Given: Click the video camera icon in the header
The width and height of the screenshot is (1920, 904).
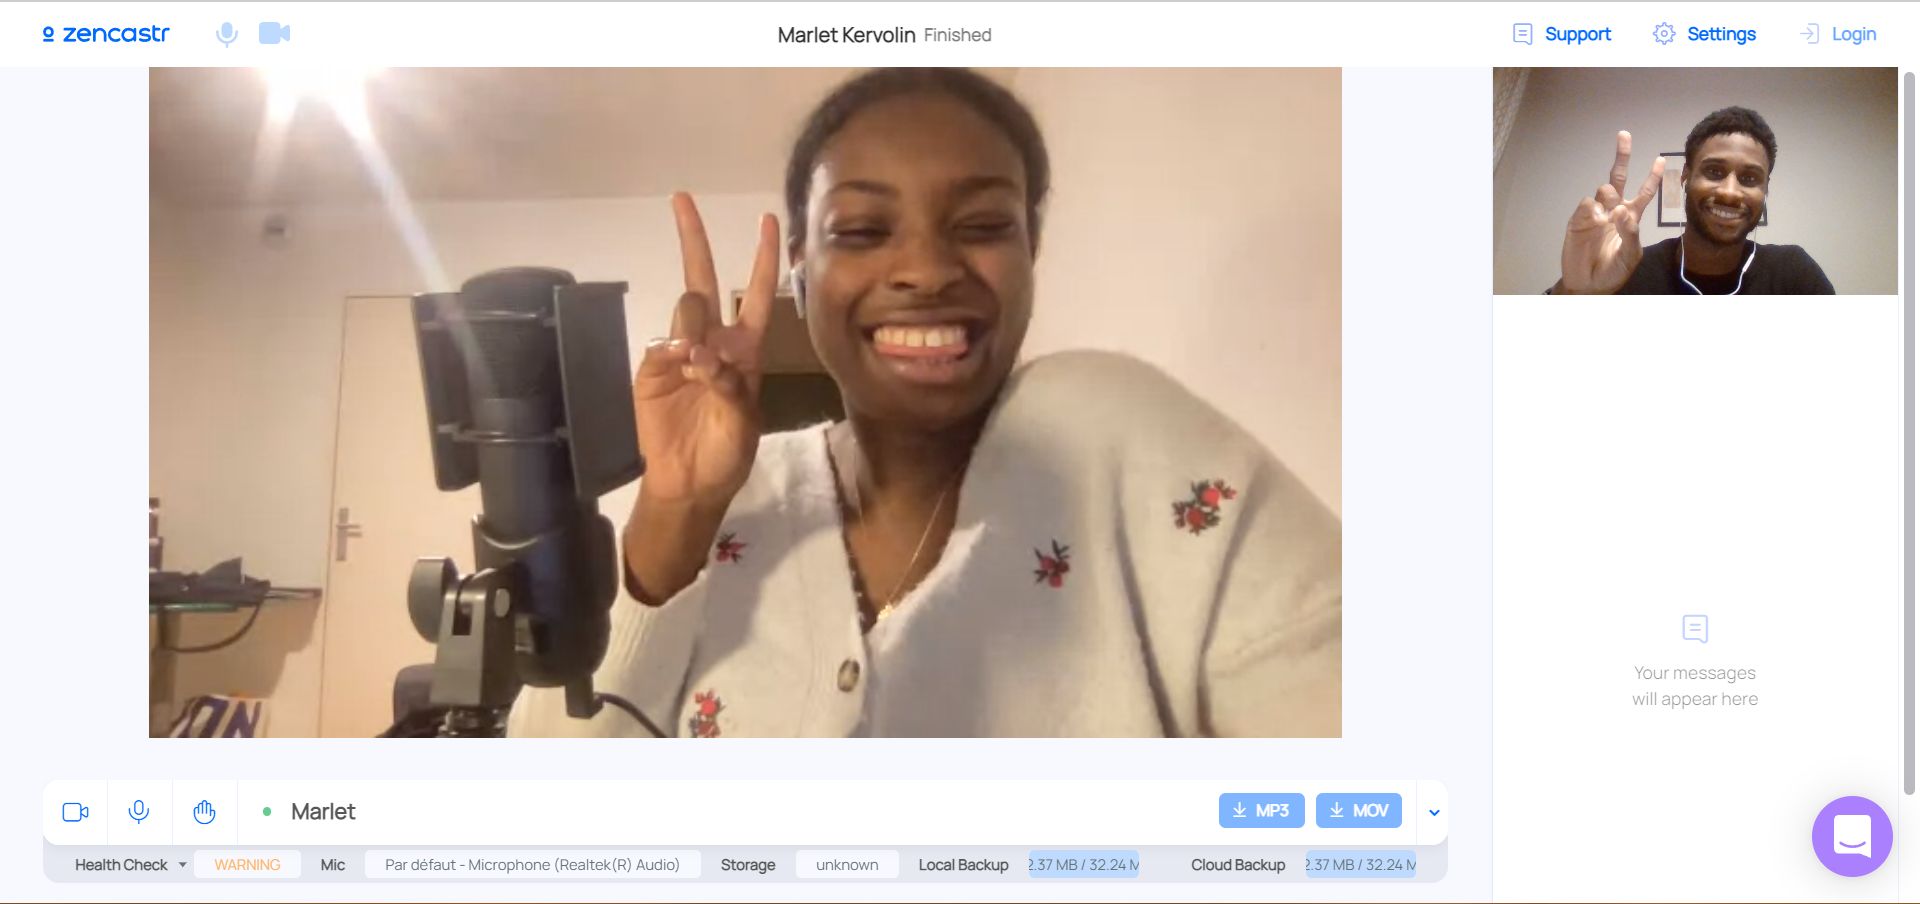Looking at the screenshot, I should [x=274, y=34].
